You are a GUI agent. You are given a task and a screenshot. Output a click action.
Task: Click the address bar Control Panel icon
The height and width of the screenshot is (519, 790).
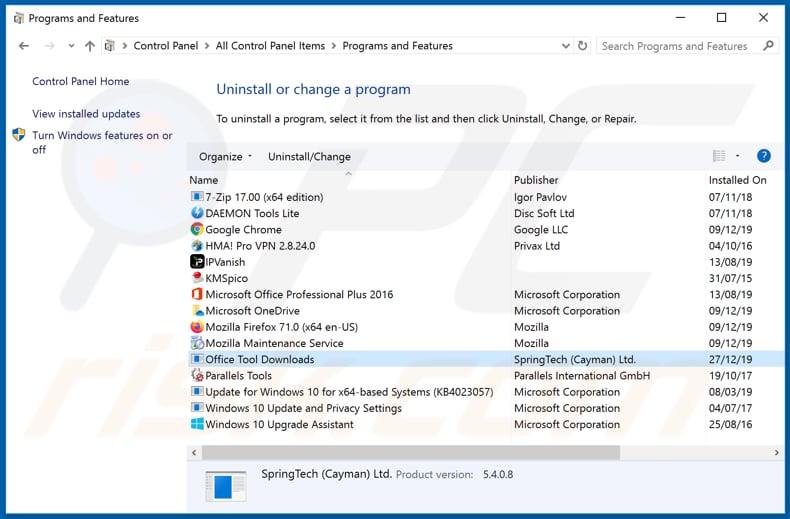click(109, 46)
